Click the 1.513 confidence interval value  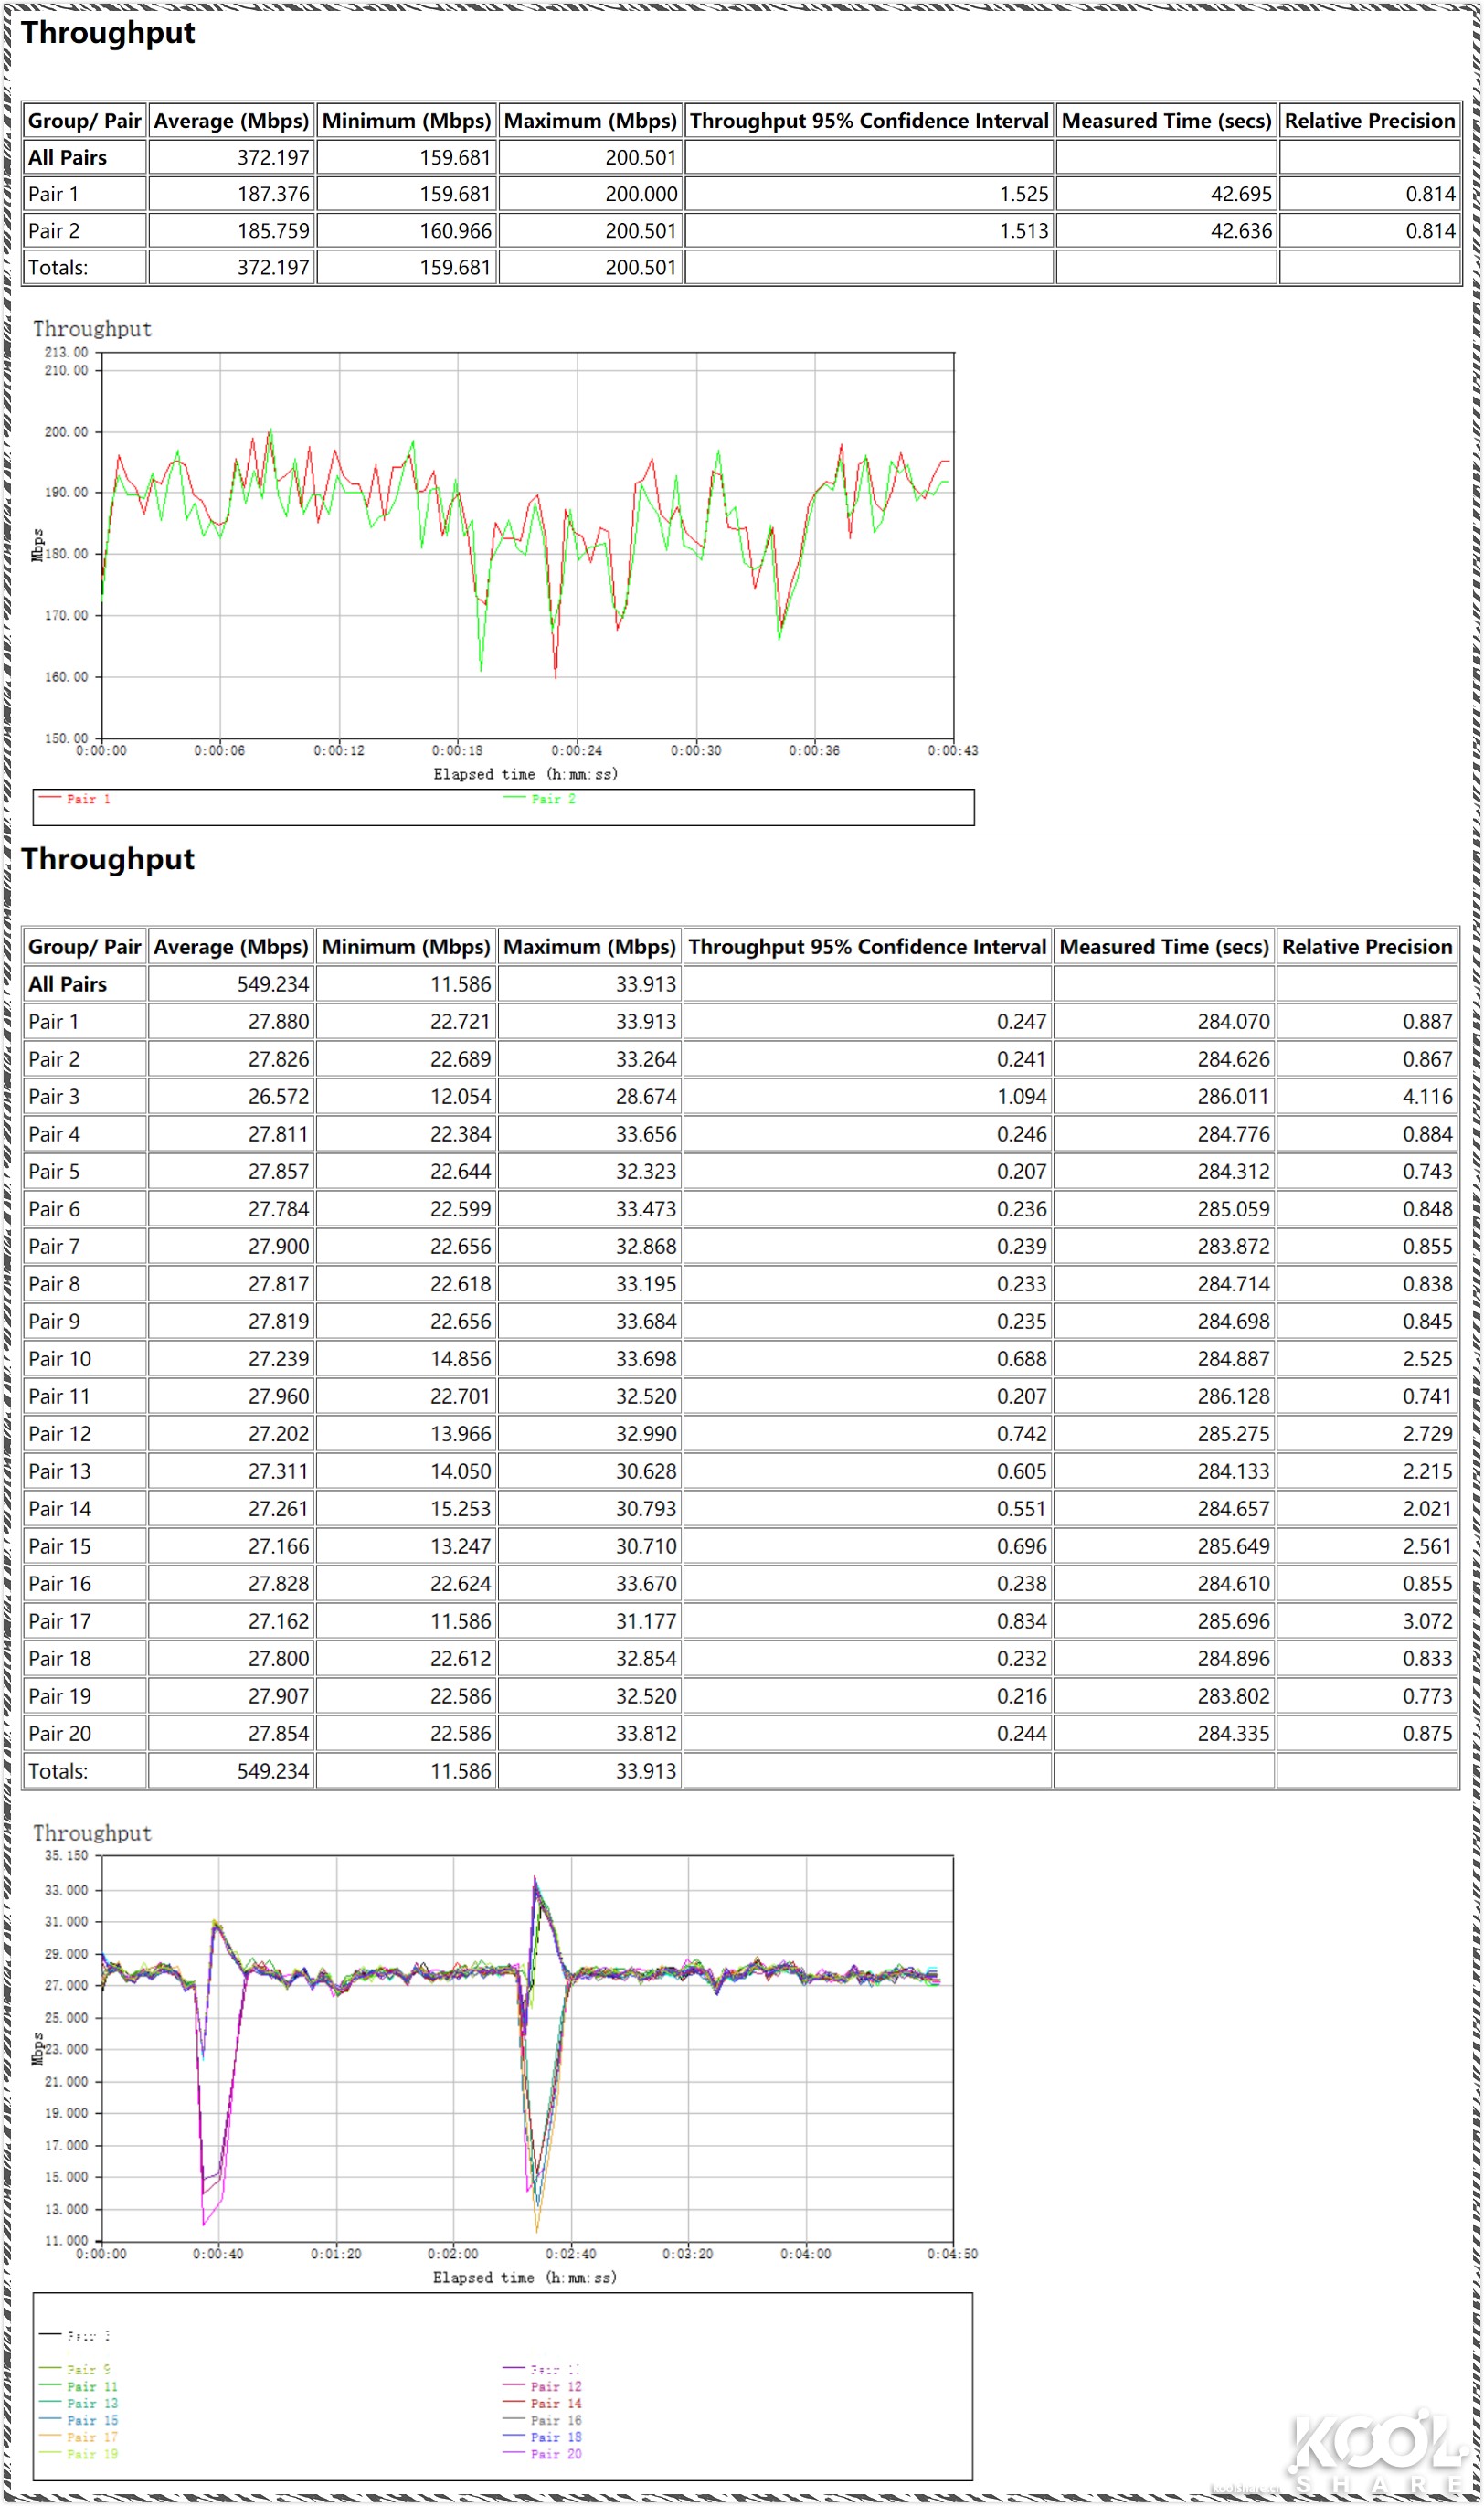[1024, 231]
